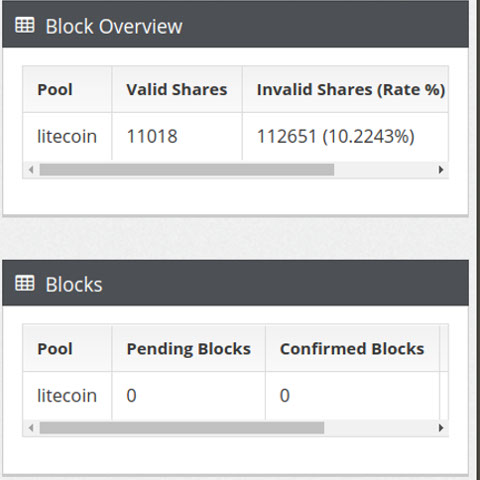Click the Pool header in Blocks table
The width and height of the screenshot is (480, 480).
(x=55, y=349)
